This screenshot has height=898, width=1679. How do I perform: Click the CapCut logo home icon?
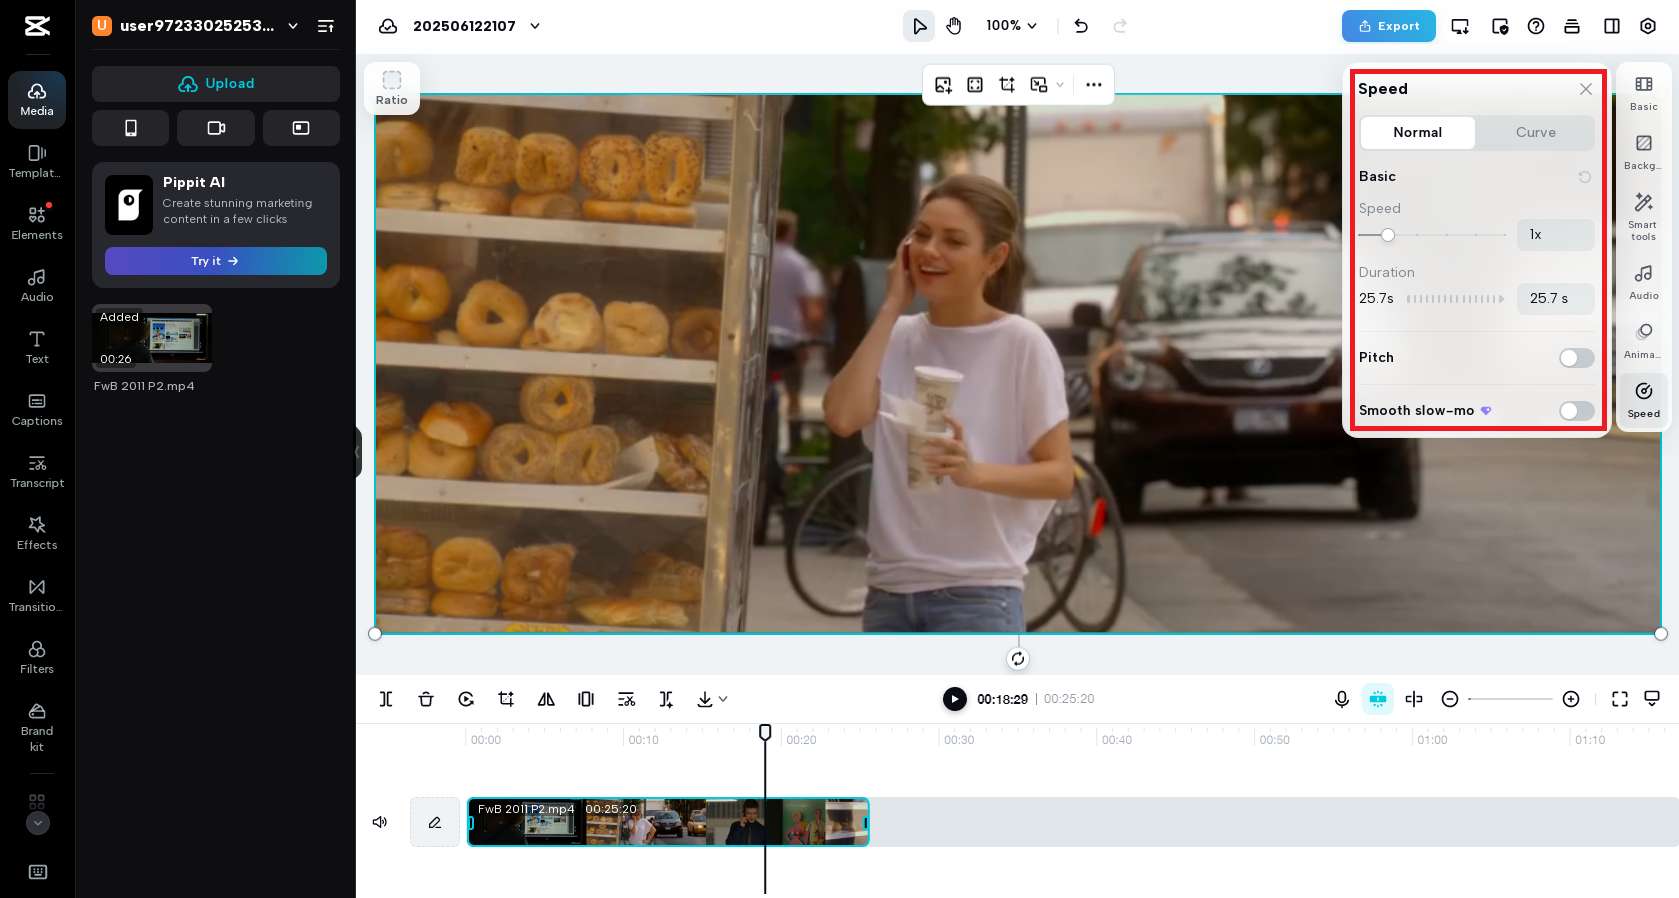coord(37,26)
